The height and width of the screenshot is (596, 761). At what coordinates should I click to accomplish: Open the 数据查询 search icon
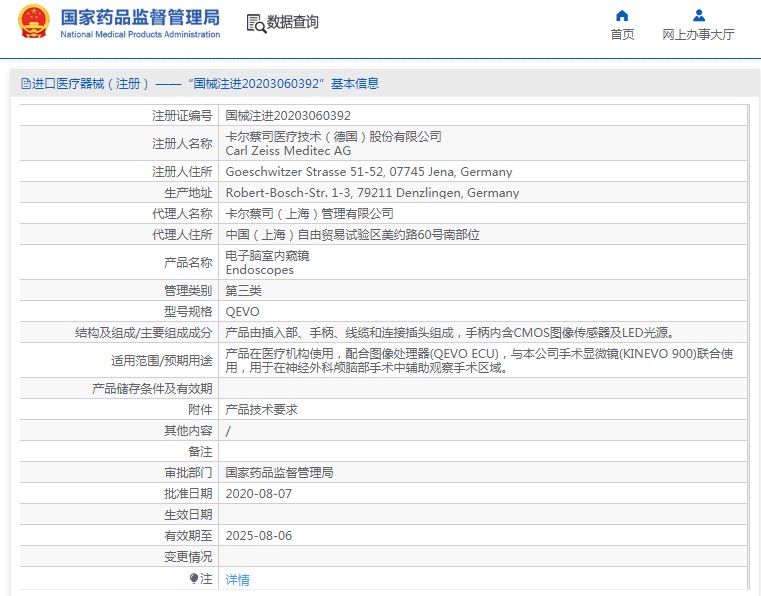tap(256, 23)
